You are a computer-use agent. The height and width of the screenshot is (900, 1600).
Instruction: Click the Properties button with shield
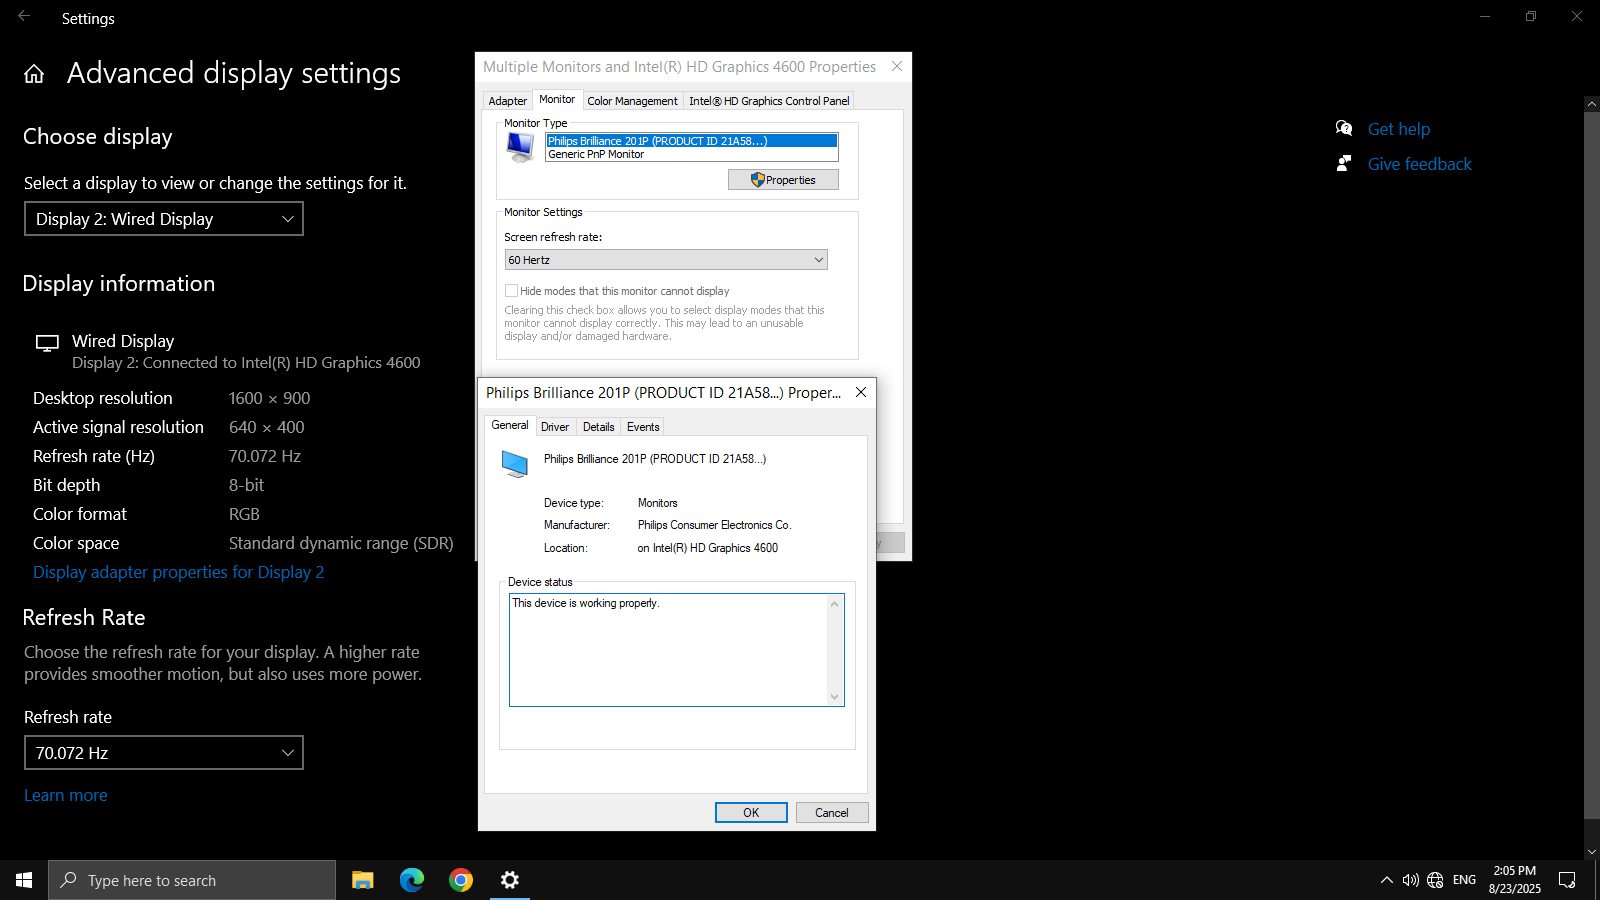click(783, 180)
